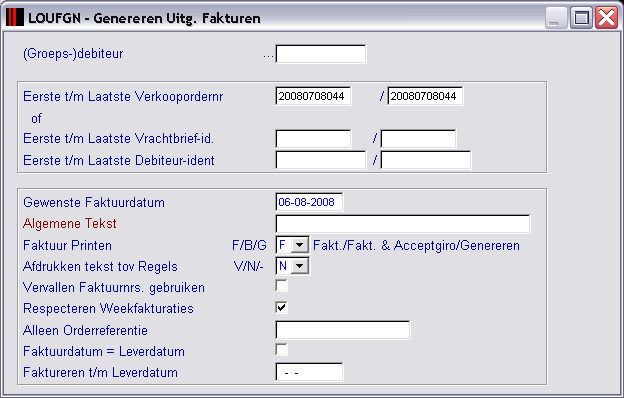
Task: Focus the last Debiteur-ident field
Action: (x=426, y=160)
